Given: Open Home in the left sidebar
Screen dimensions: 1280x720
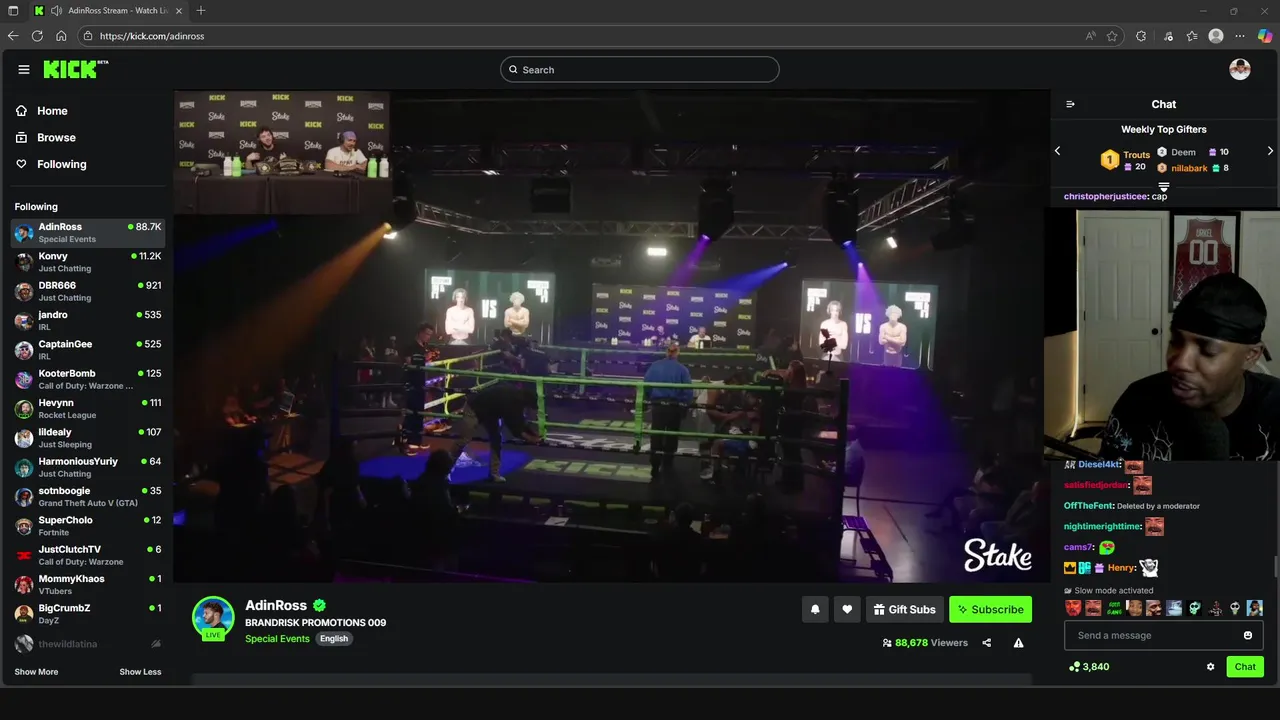Looking at the screenshot, I should tap(42, 111).
